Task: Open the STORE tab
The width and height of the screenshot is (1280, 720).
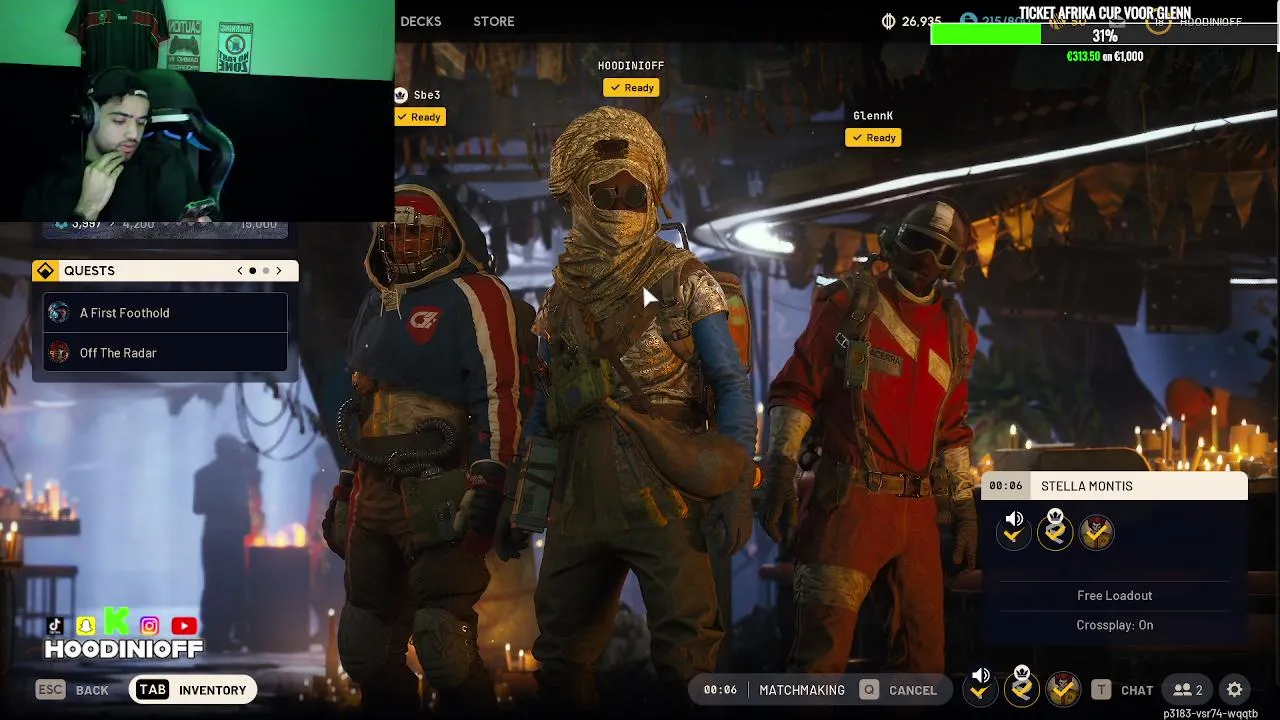Action: (x=494, y=21)
